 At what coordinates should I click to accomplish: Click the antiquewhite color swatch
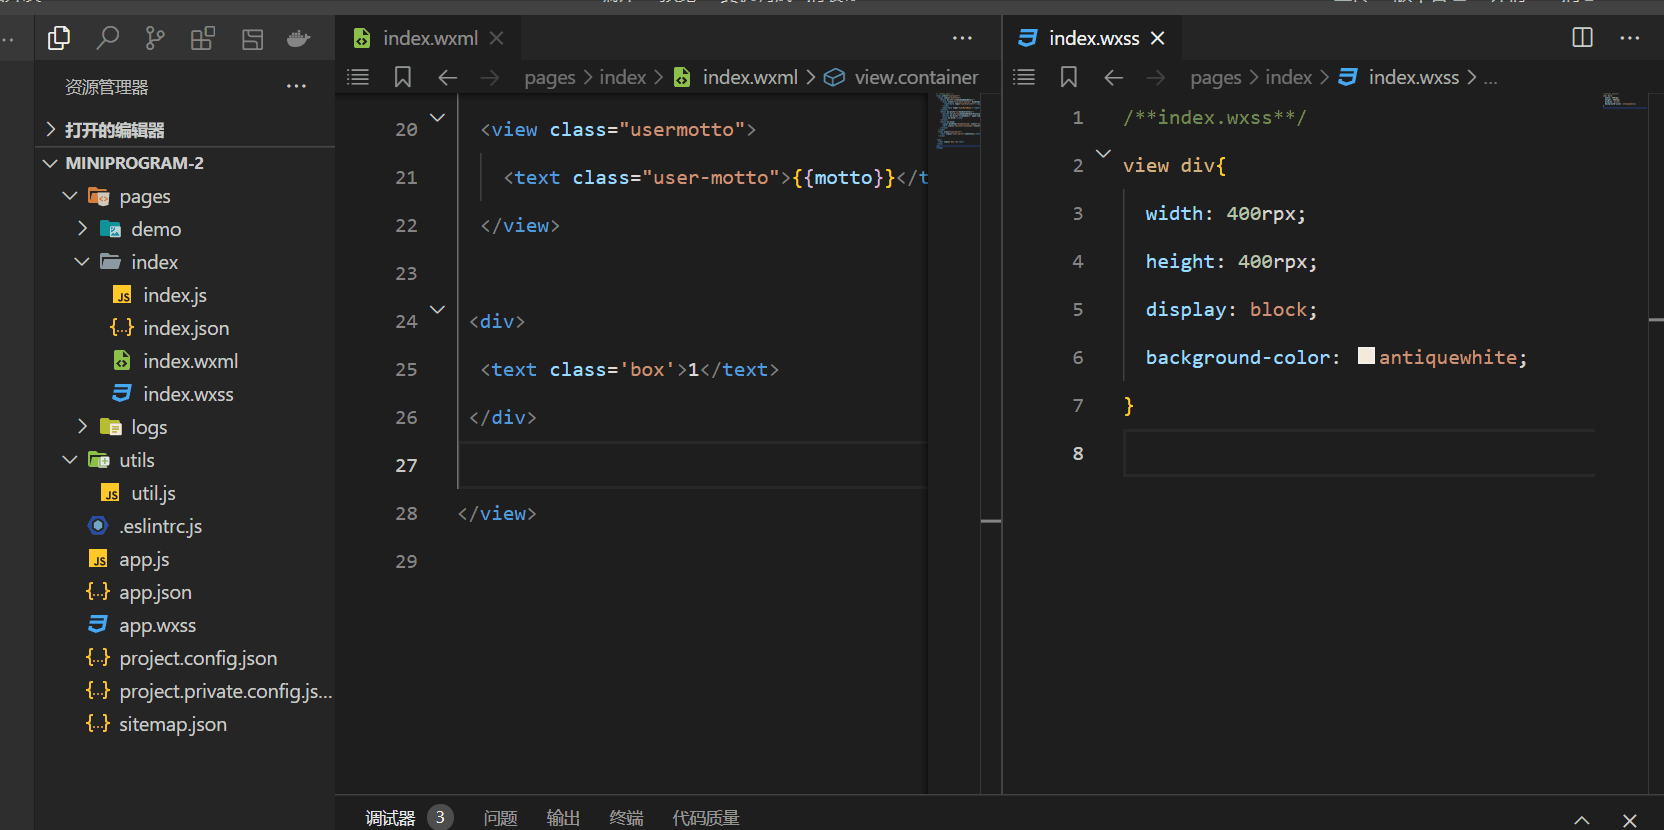tap(1366, 356)
